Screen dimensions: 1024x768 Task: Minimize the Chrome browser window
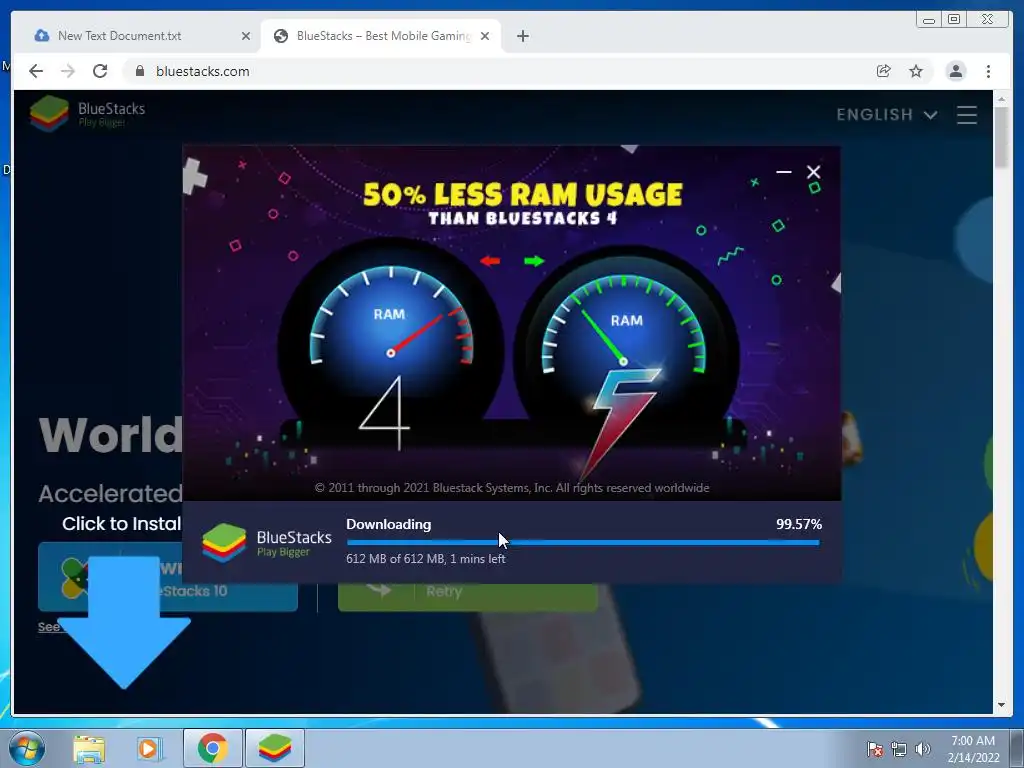pos(929,20)
